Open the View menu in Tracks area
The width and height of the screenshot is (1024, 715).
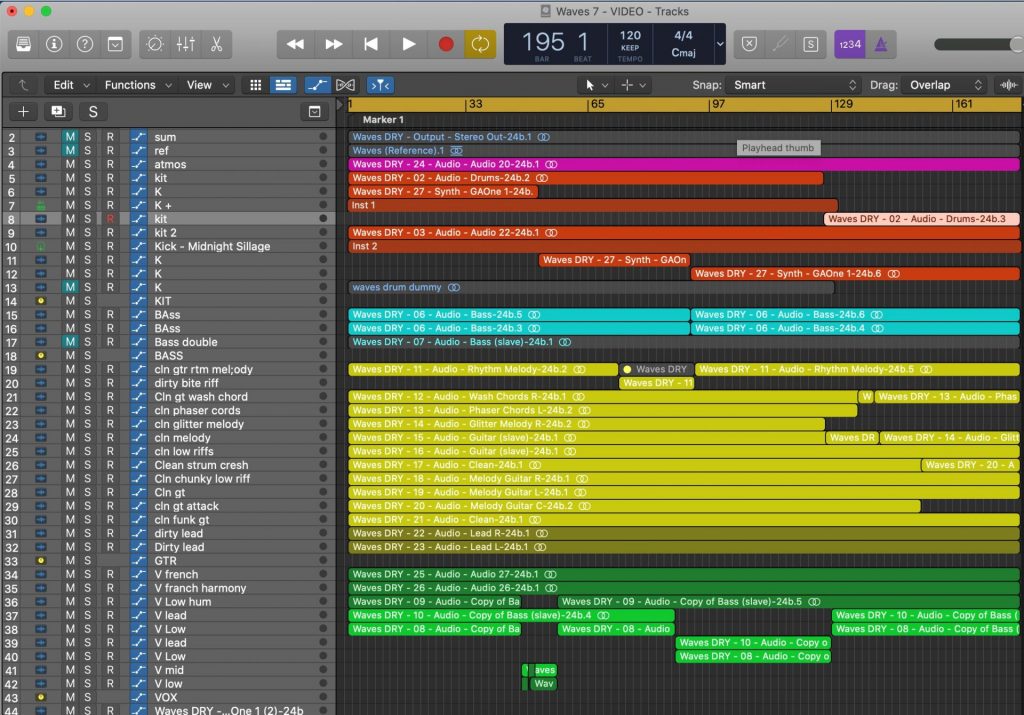pos(207,85)
